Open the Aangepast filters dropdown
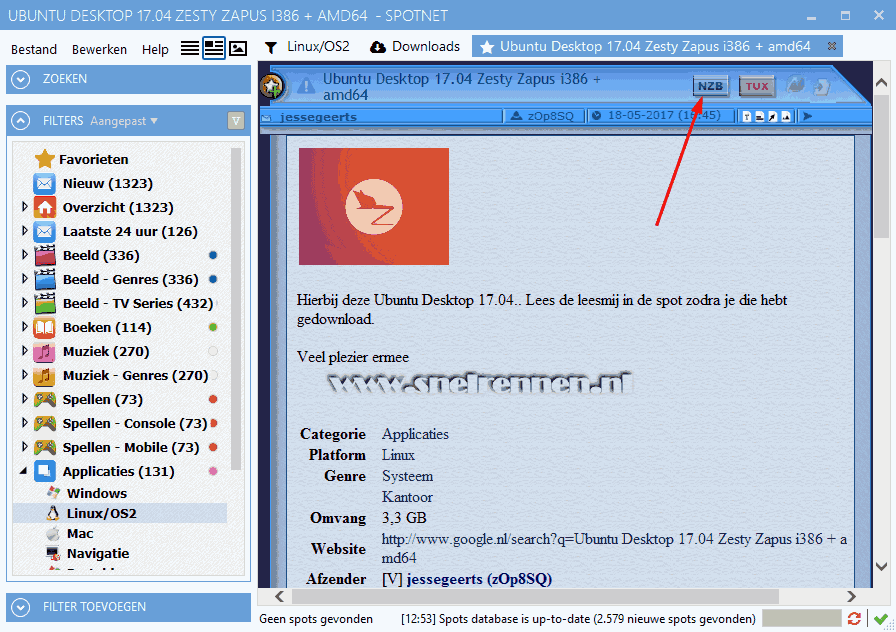Image resolution: width=896 pixels, height=632 pixels. coord(123,121)
